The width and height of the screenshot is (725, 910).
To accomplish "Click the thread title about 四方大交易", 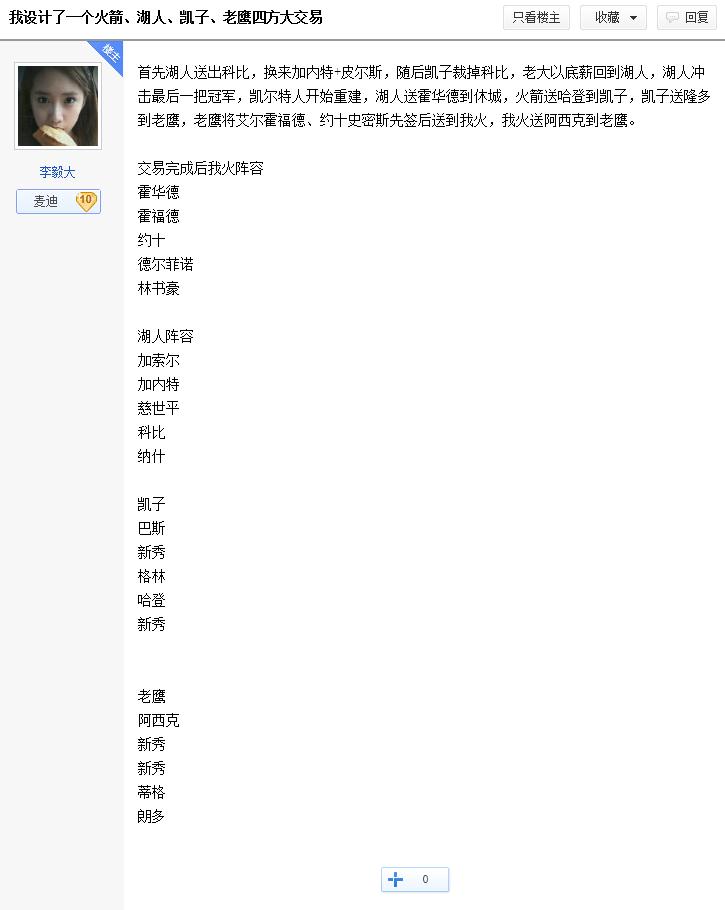I will click(165, 17).
